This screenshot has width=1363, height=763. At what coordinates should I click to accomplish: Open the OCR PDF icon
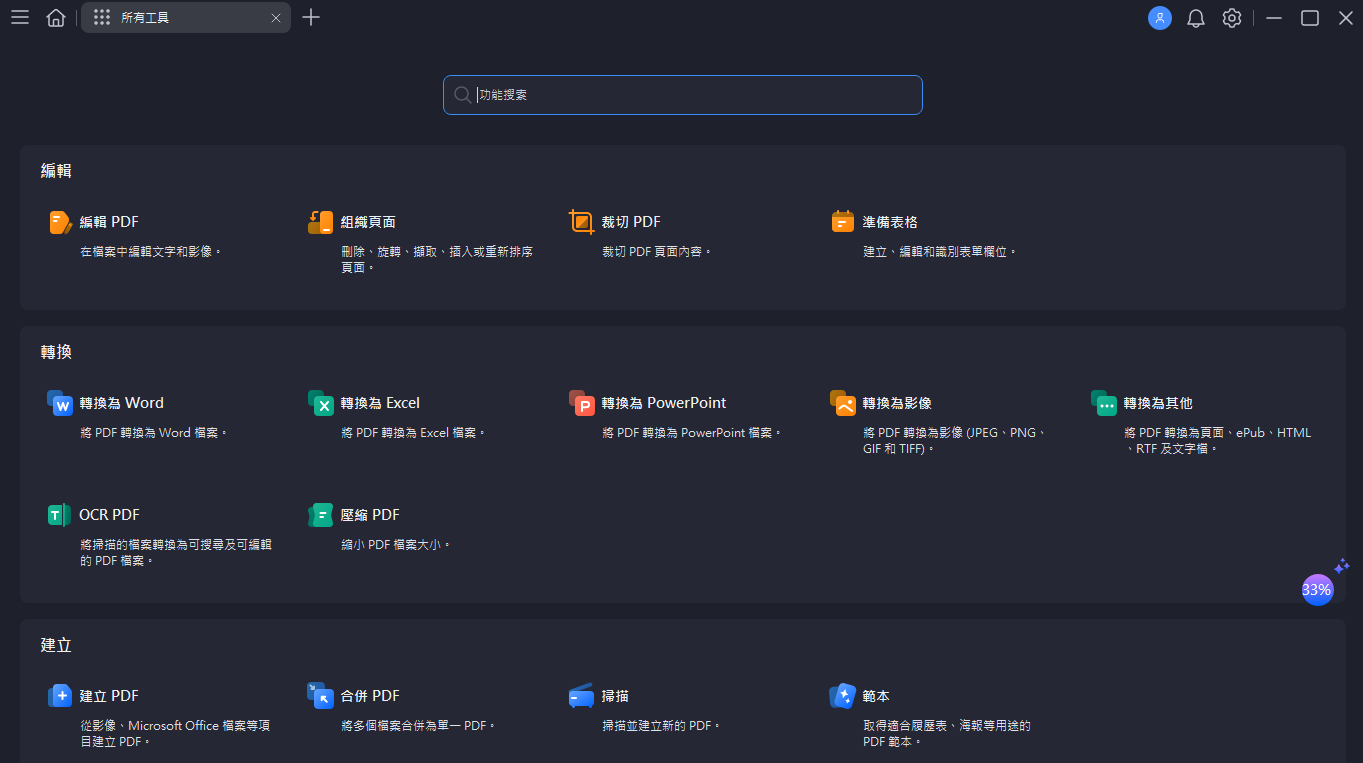(59, 515)
